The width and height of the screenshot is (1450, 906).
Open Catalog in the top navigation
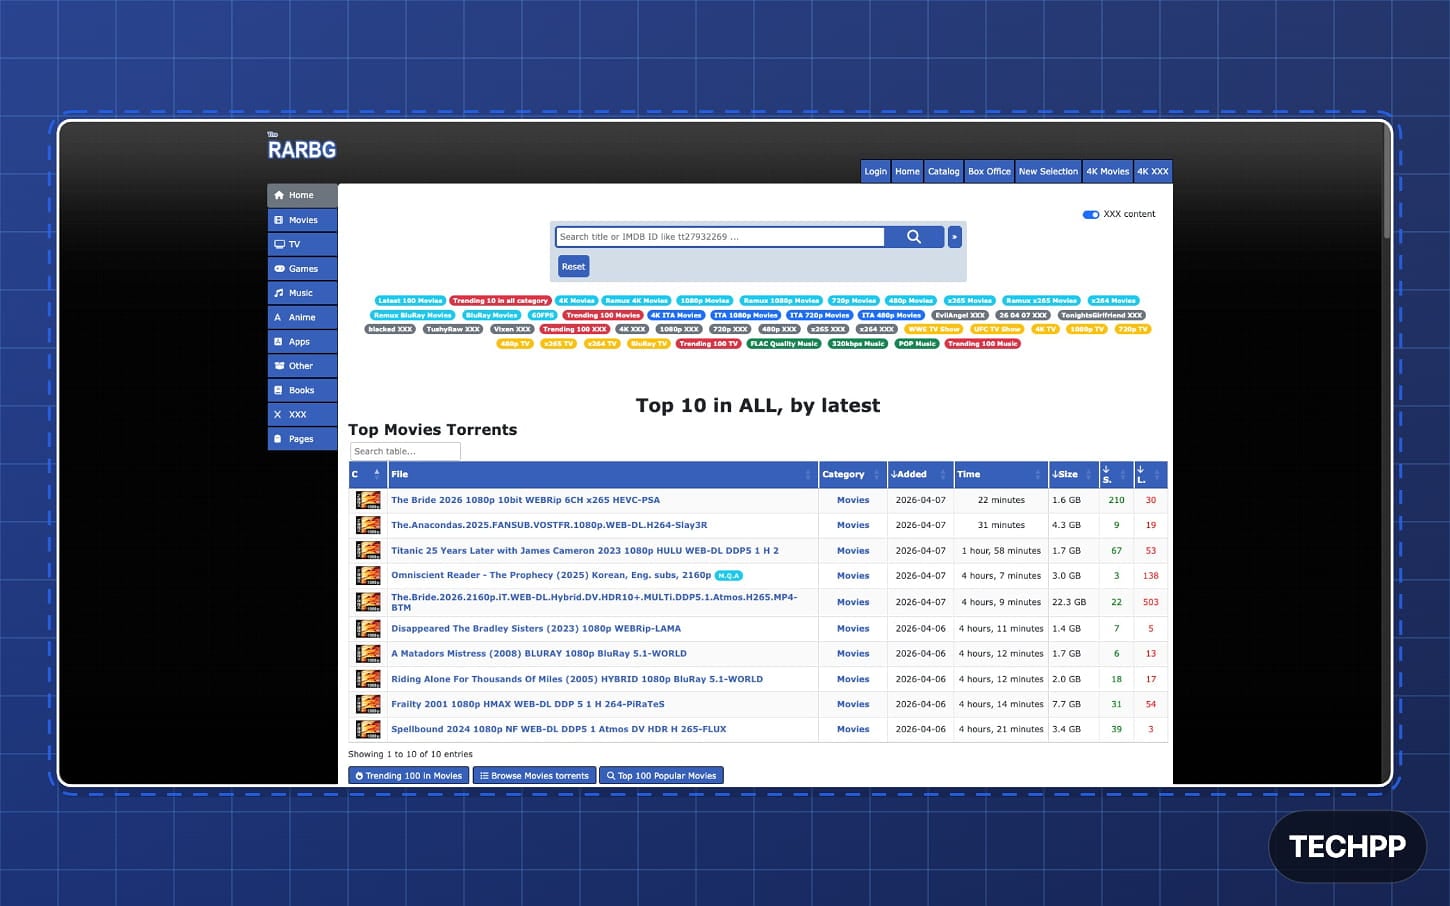click(x=943, y=171)
